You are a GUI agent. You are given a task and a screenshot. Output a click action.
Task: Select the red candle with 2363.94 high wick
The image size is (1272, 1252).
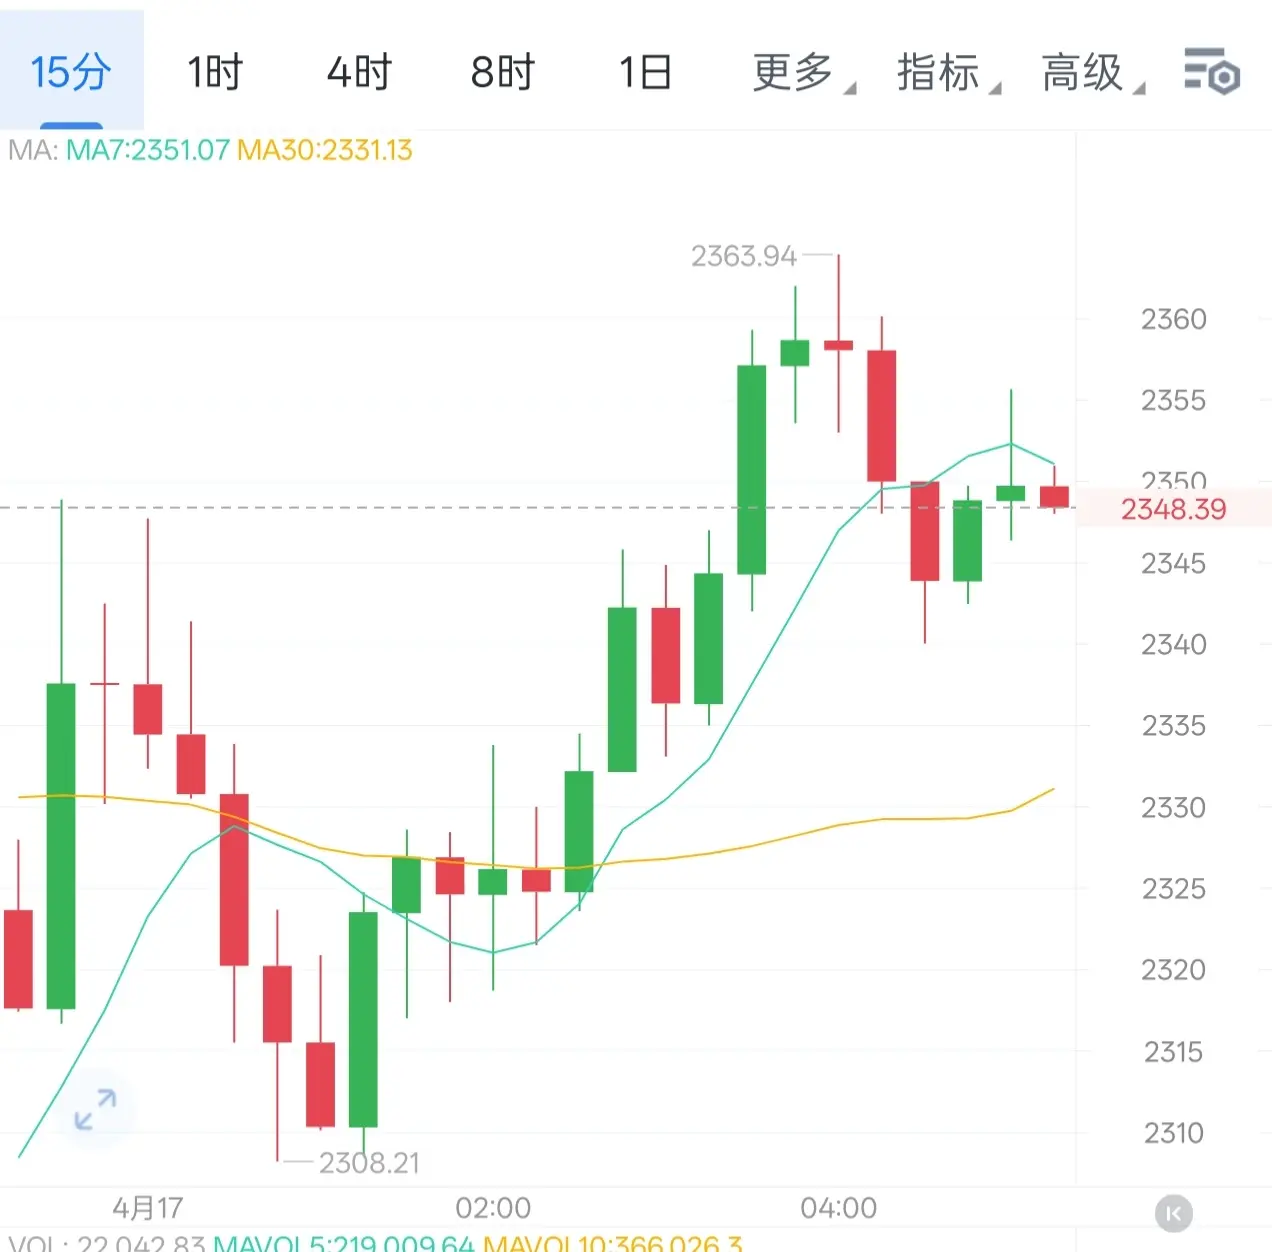838,345
